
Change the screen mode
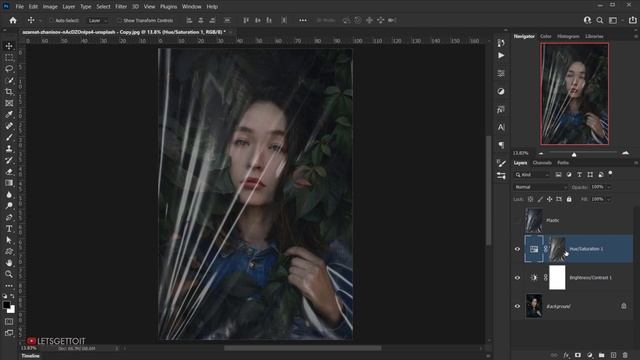[x=9, y=333]
